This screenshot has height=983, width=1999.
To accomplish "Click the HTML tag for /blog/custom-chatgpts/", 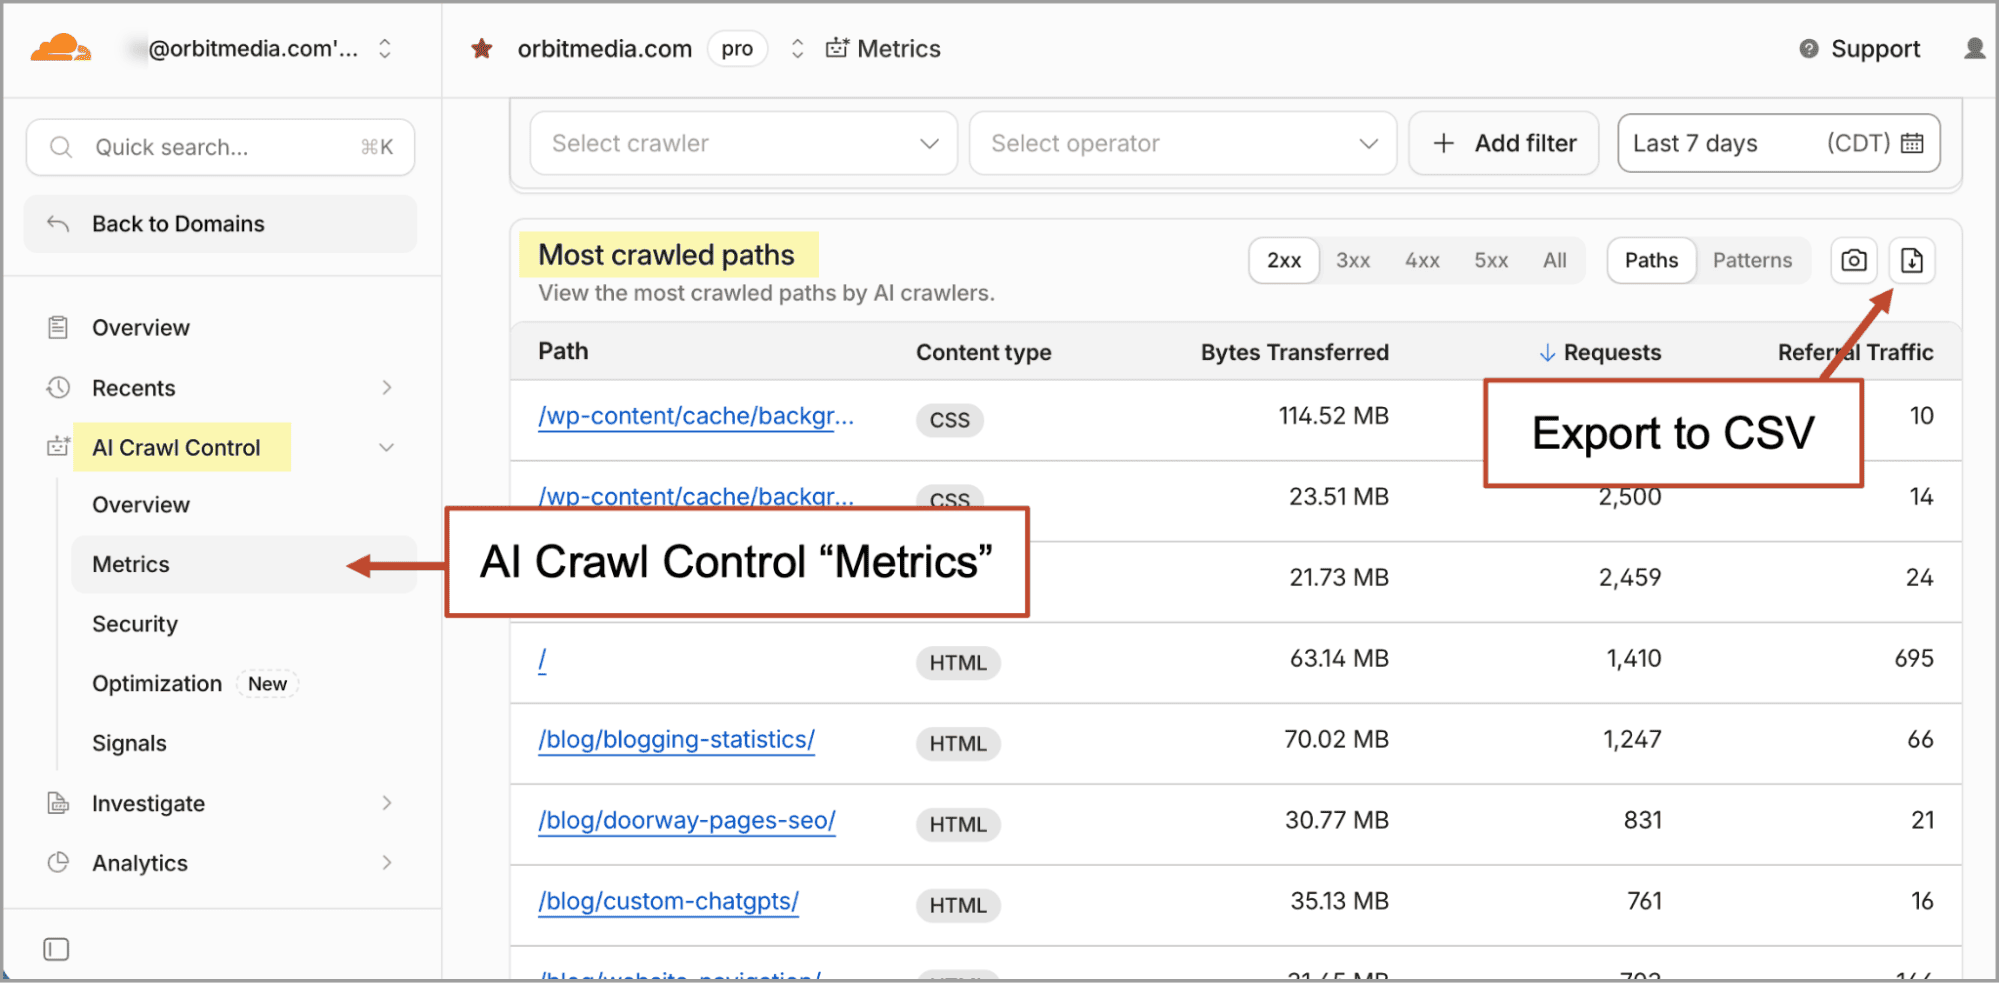I will [958, 905].
